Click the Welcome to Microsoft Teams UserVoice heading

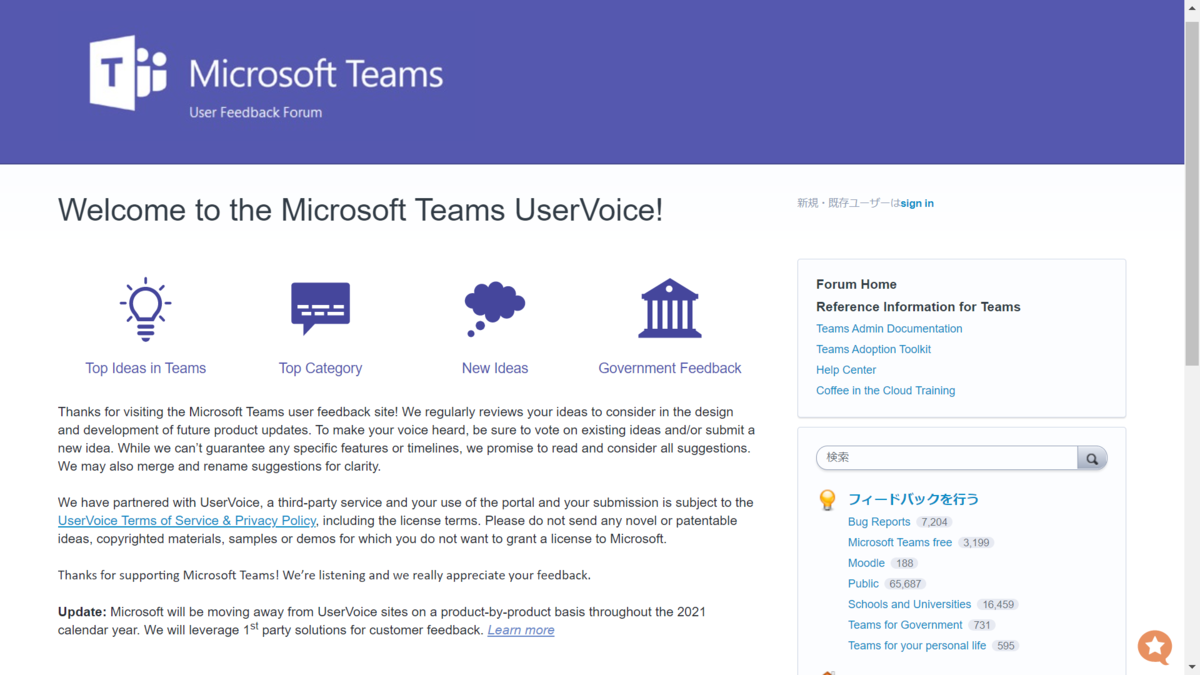click(x=360, y=210)
